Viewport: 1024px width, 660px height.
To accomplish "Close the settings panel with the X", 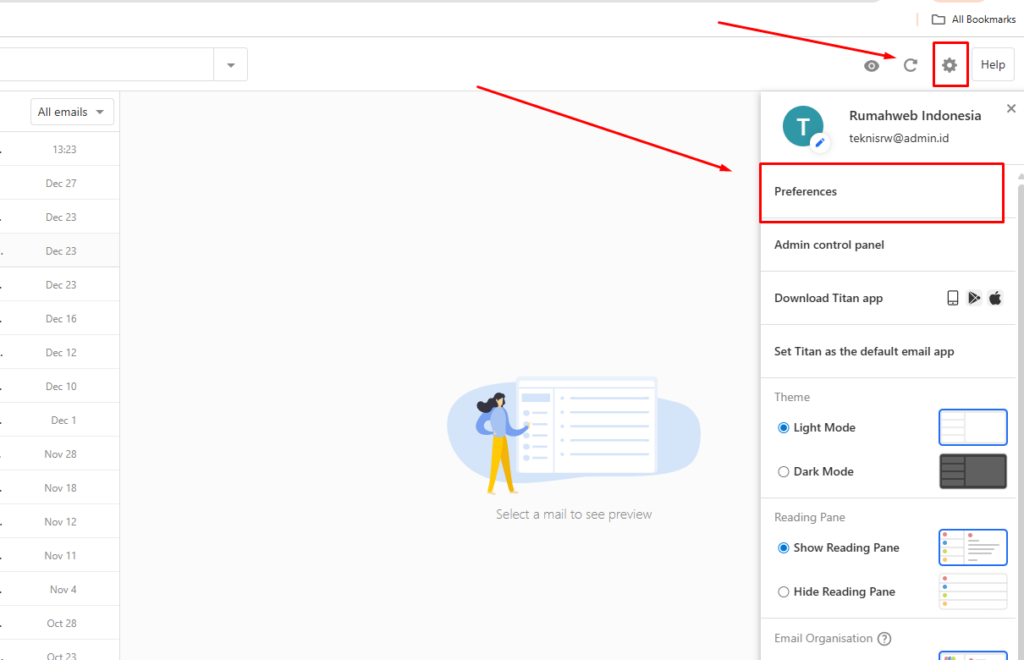I will coord(1010,108).
